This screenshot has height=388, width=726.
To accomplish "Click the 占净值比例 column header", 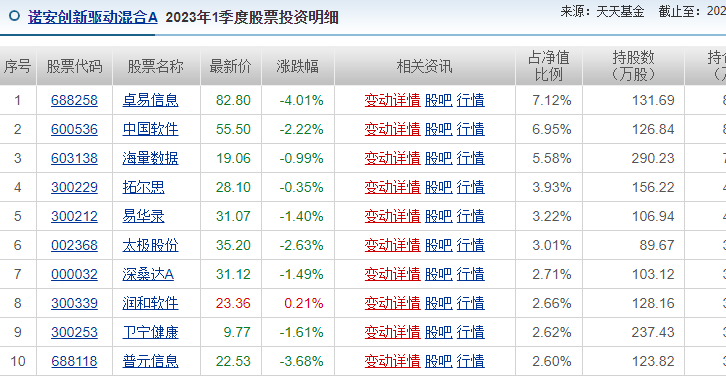I will [549, 66].
